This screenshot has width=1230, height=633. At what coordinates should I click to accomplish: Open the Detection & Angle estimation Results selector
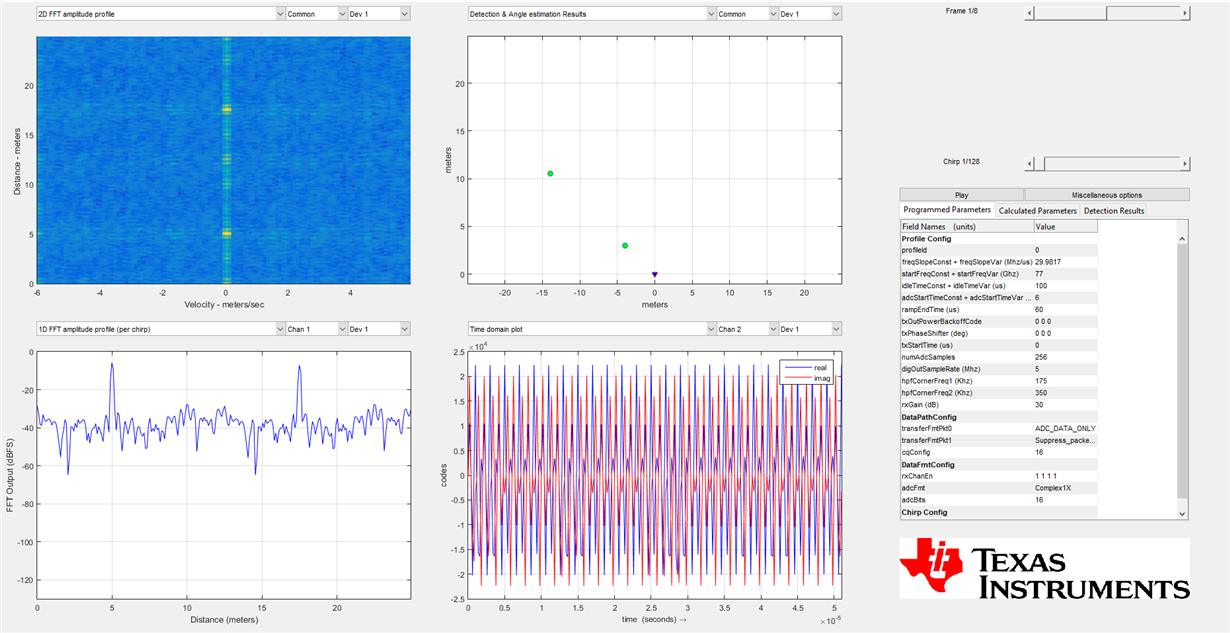[592, 14]
